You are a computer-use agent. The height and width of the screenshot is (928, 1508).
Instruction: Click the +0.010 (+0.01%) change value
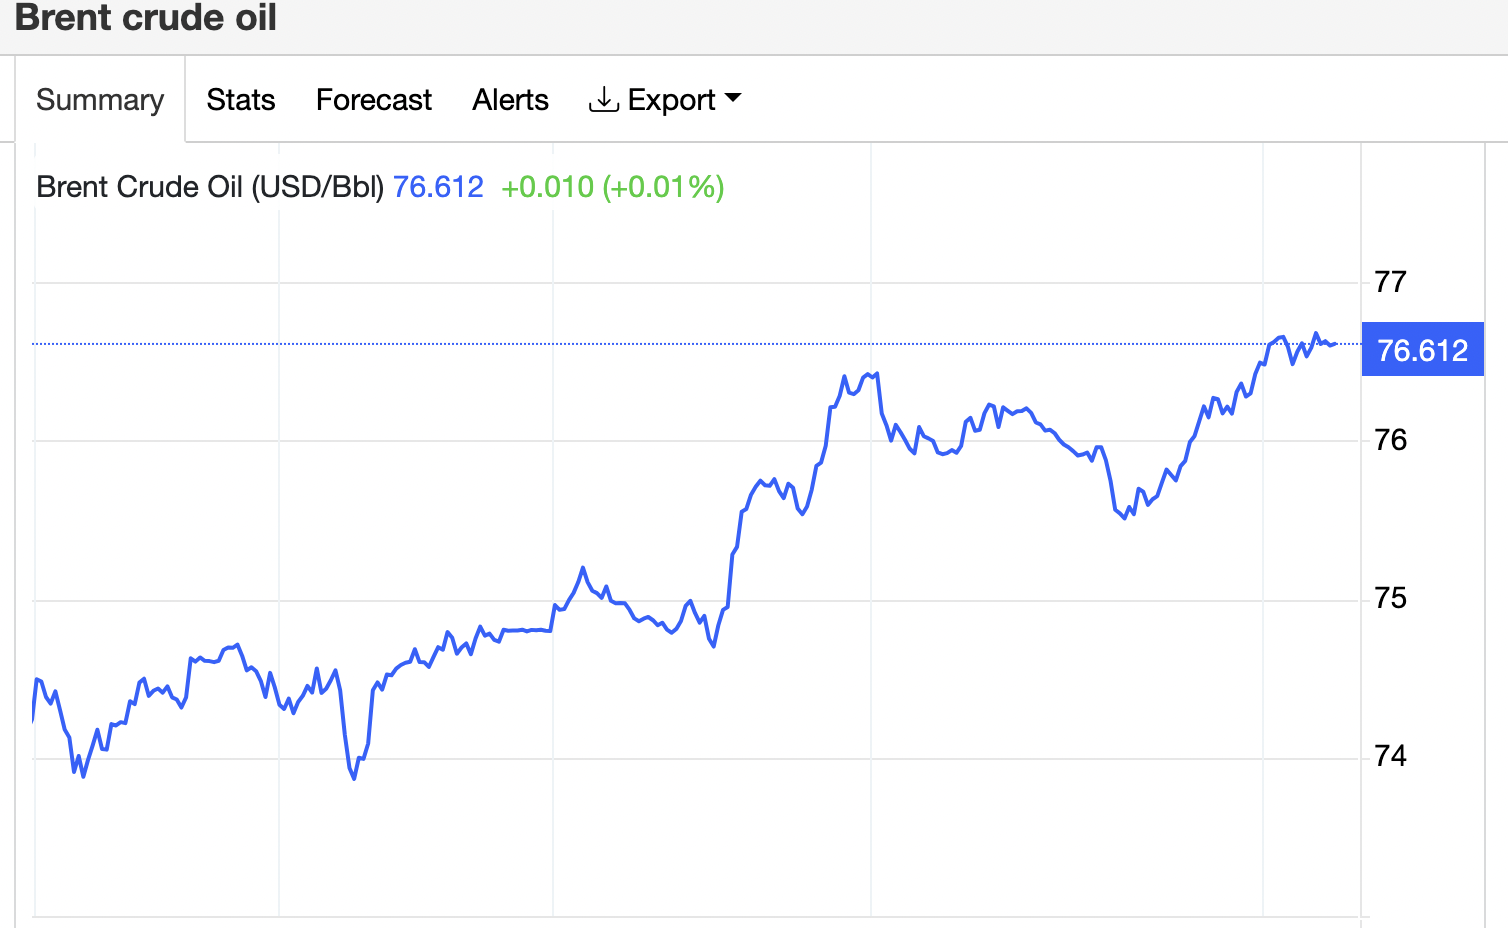(x=613, y=187)
